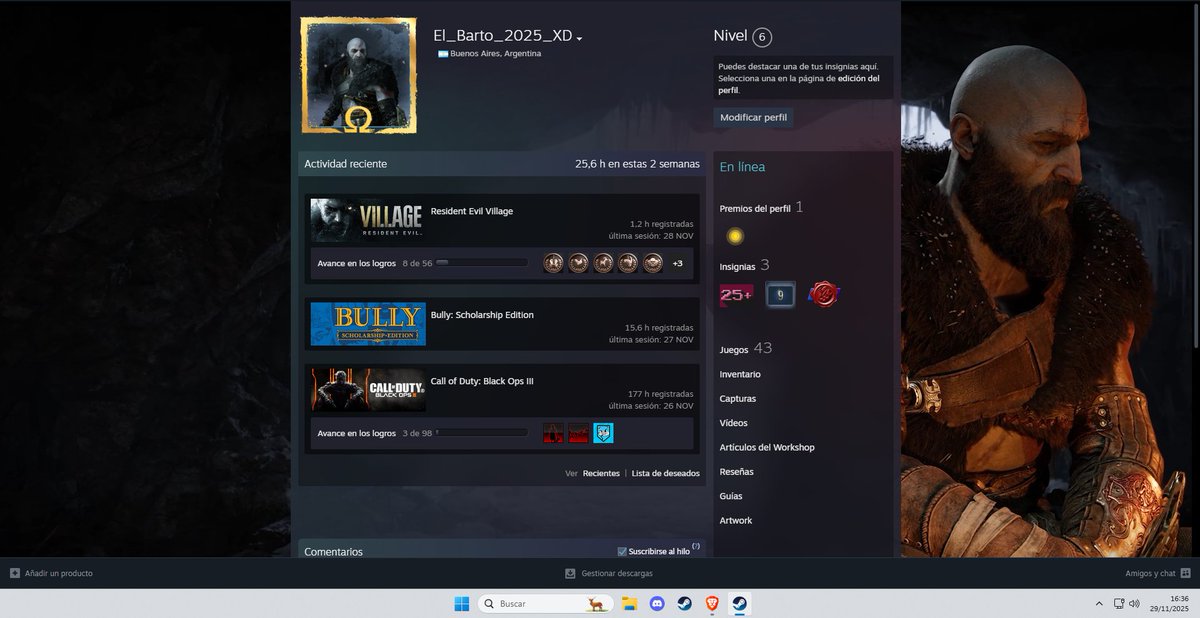Open File Explorer from the taskbar
This screenshot has width=1200, height=618.
pyautogui.click(x=630, y=603)
